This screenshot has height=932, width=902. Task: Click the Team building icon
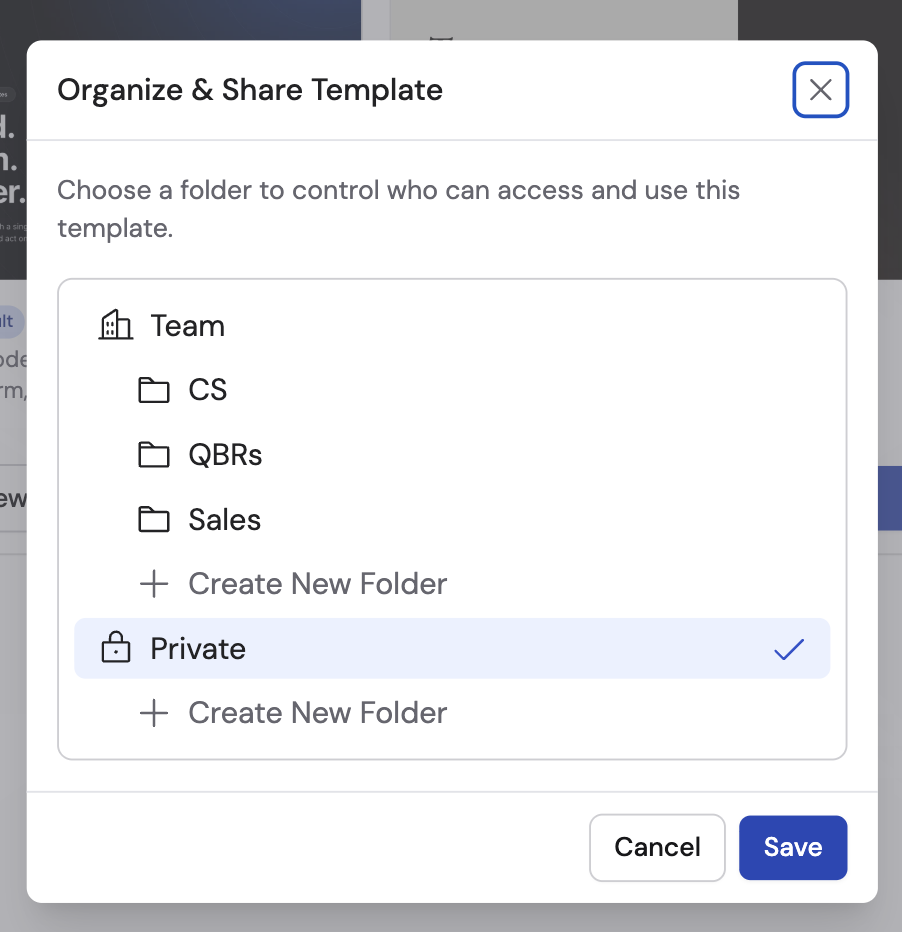pyautogui.click(x=115, y=325)
